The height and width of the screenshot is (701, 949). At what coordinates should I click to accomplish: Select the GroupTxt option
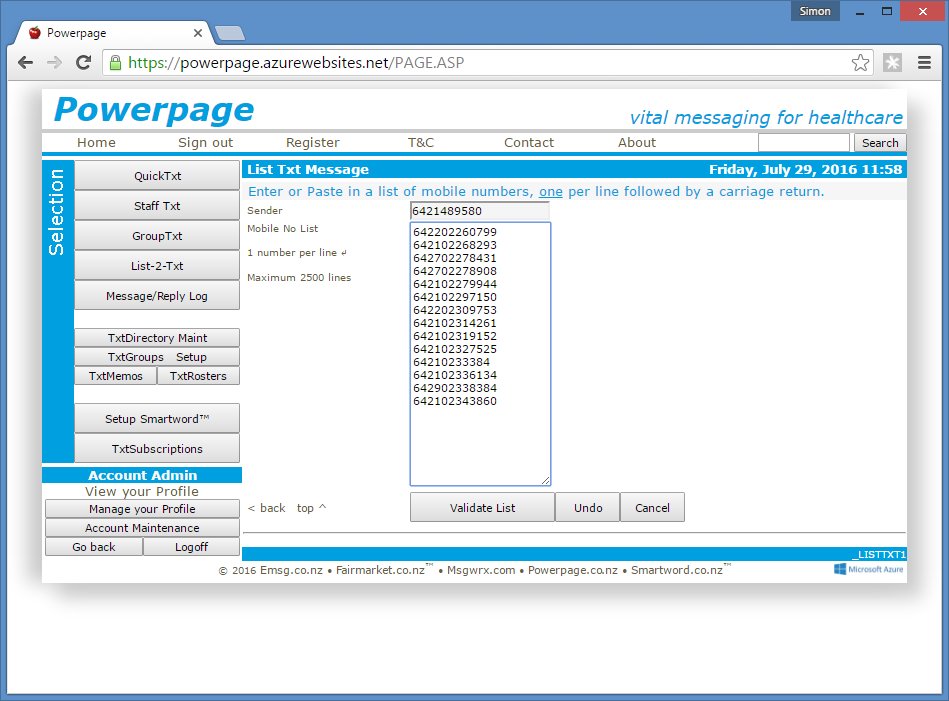(x=157, y=236)
